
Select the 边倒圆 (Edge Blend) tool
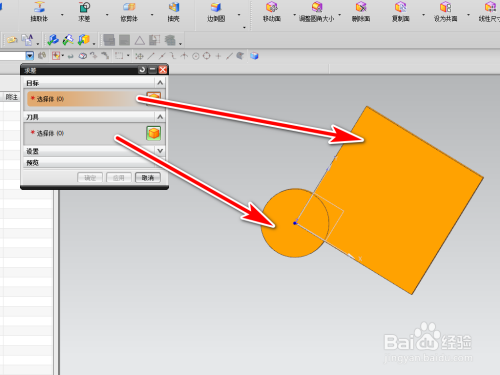[216, 12]
